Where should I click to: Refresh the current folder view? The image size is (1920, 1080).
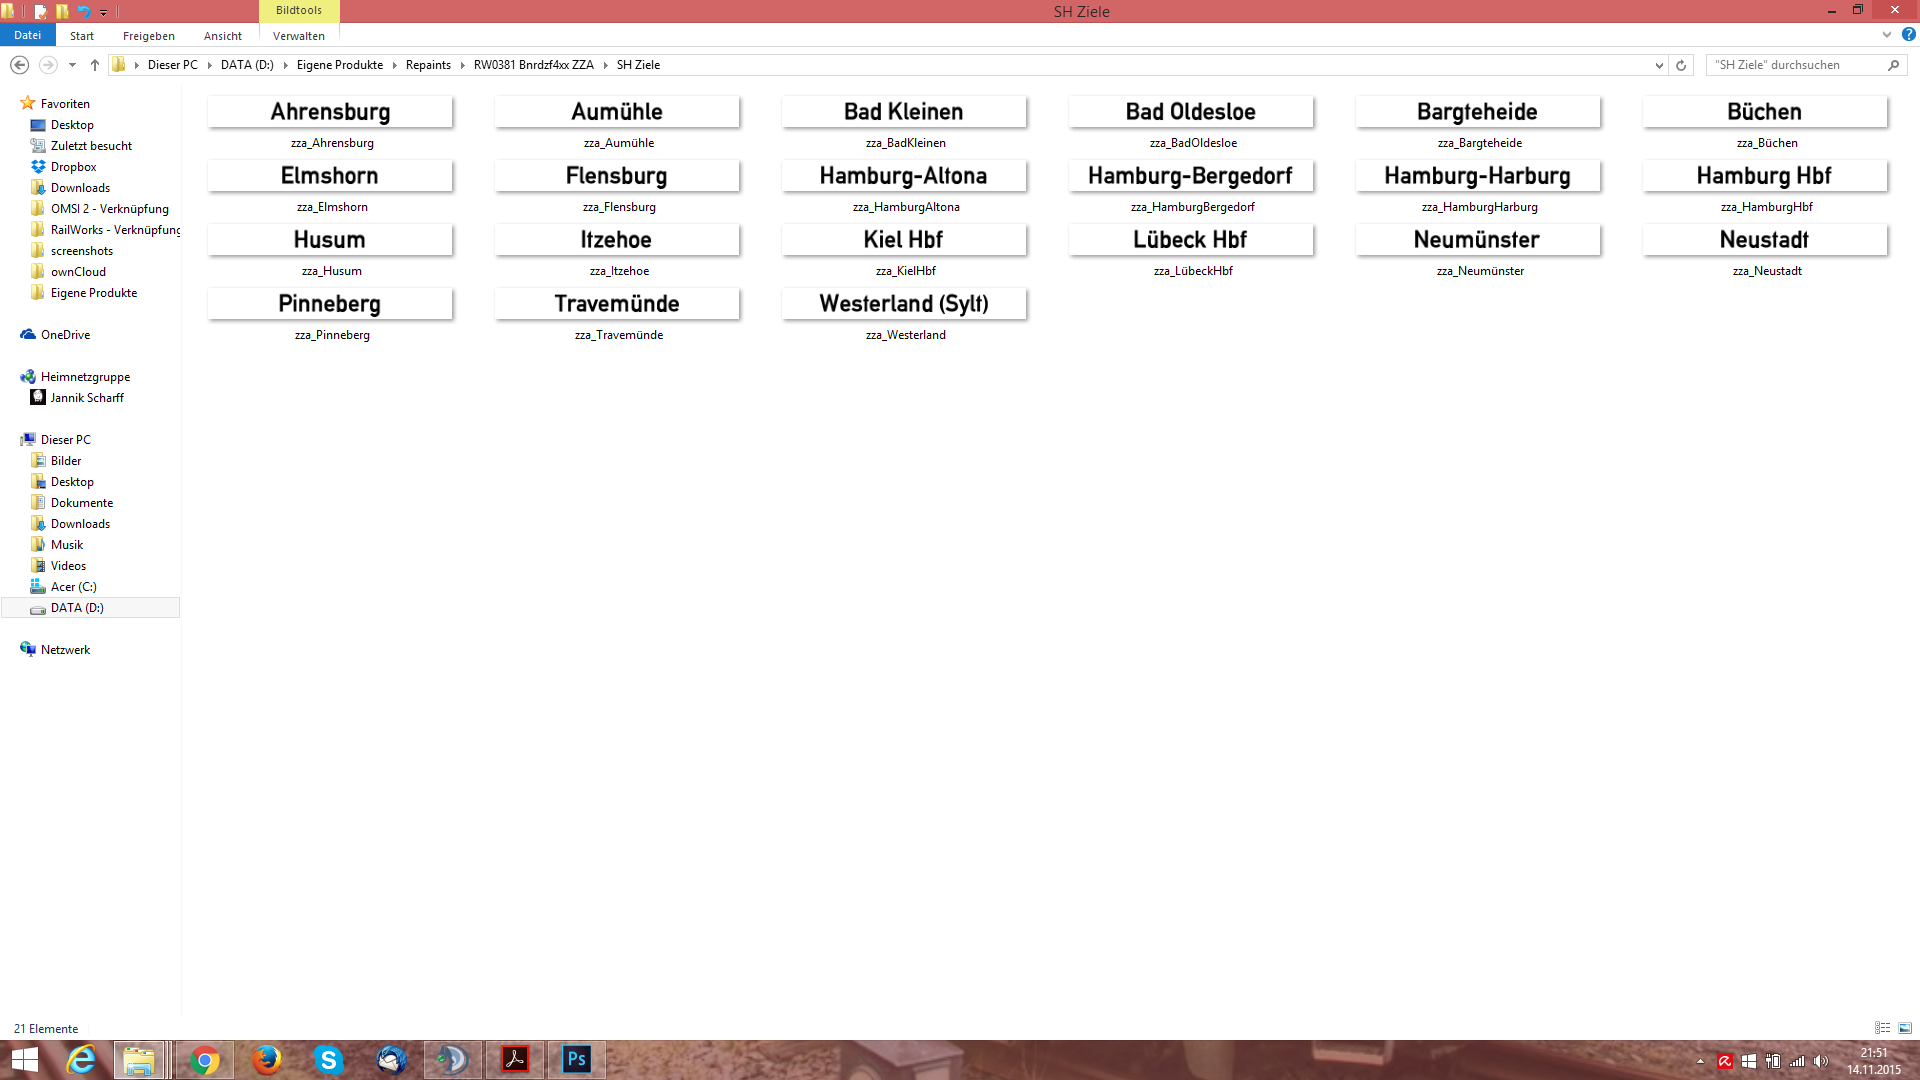(x=1681, y=65)
